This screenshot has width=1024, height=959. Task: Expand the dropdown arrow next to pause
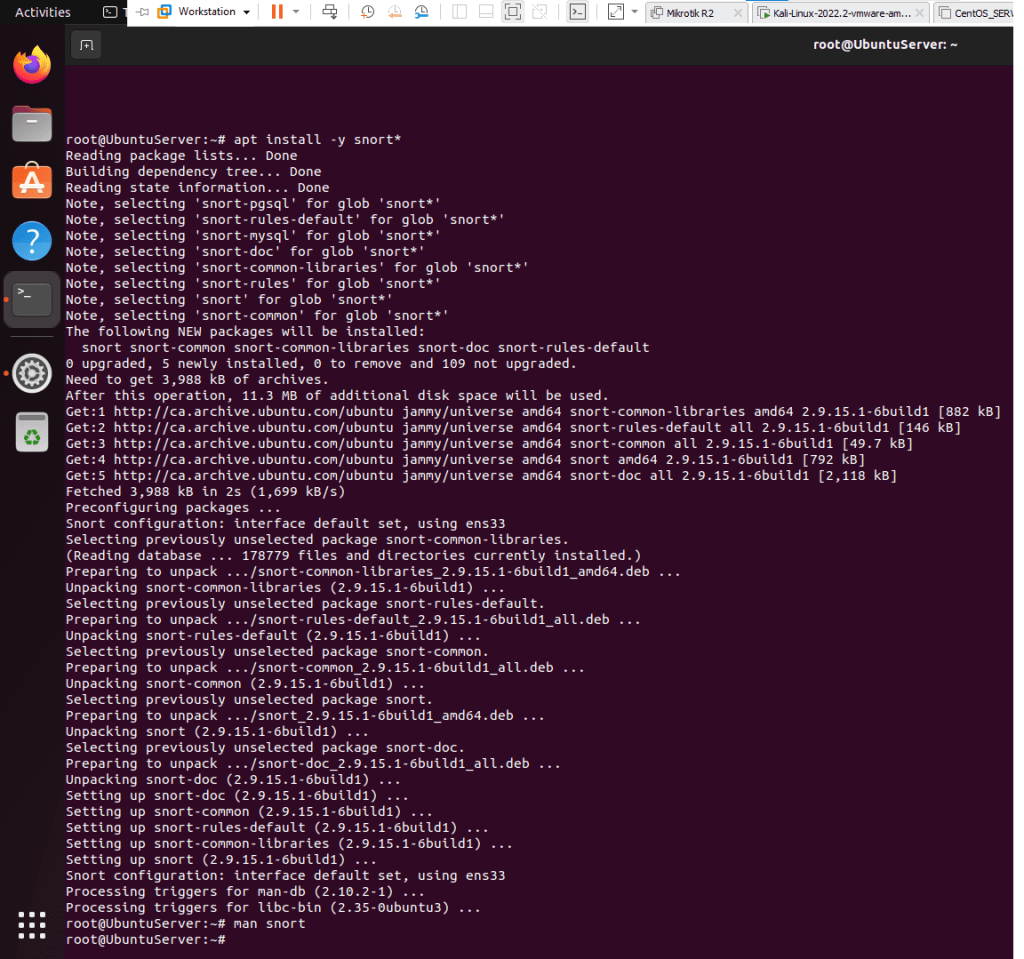coord(296,12)
